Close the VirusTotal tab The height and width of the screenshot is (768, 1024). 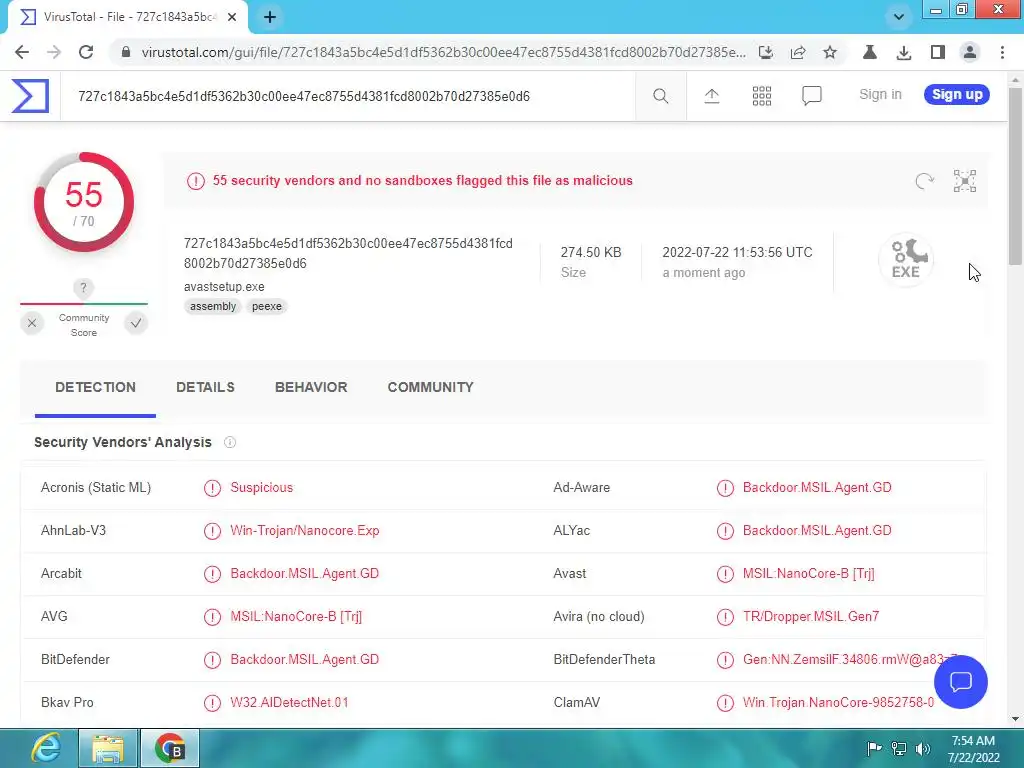coord(232,17)
